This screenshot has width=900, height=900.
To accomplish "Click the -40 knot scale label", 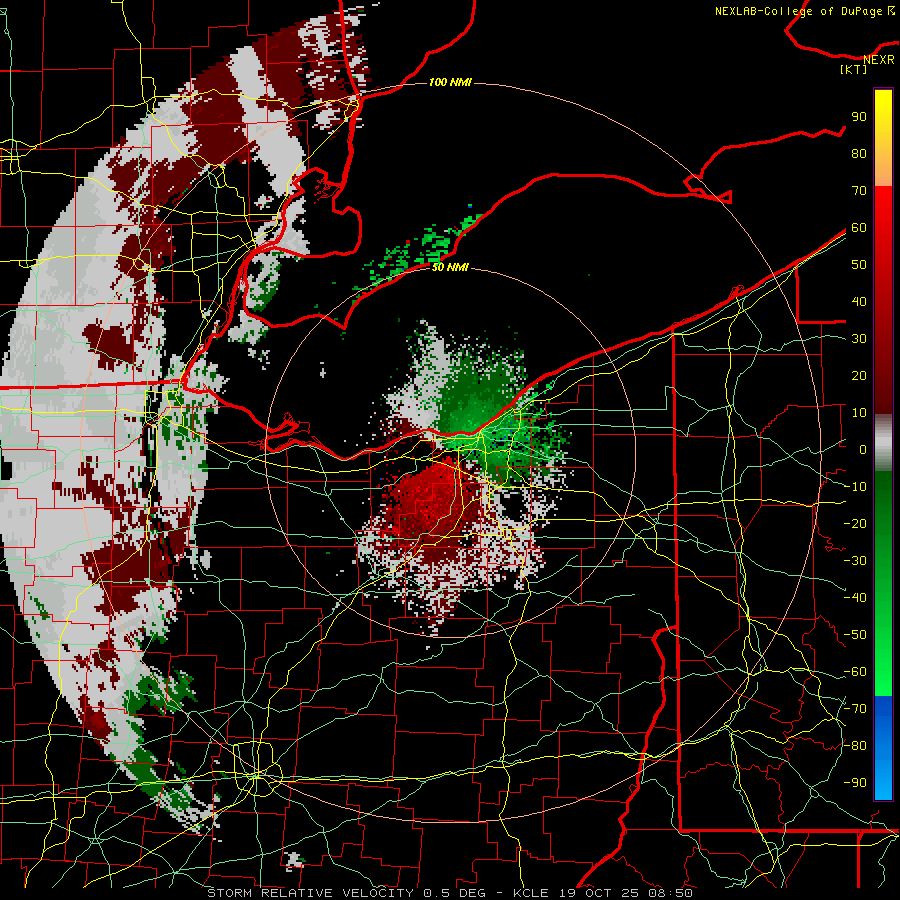I will [855, 598].
